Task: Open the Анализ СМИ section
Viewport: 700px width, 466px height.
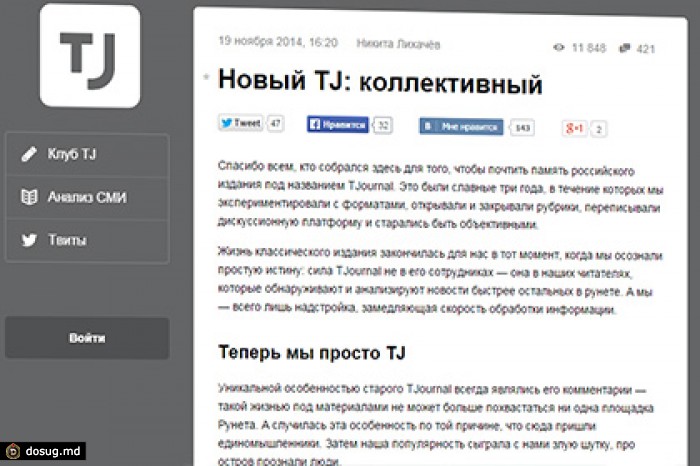Action: [87, 197]
